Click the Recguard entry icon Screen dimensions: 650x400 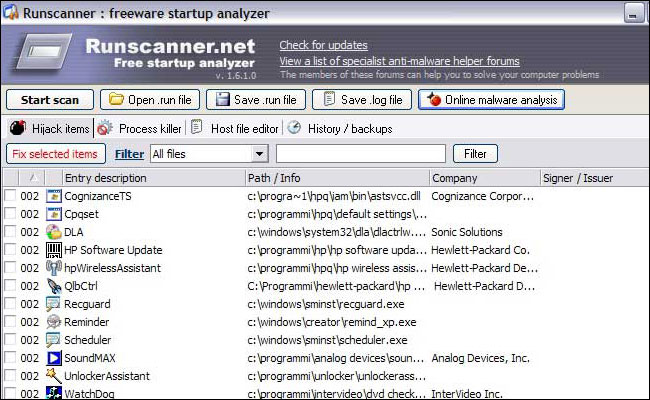53,304
